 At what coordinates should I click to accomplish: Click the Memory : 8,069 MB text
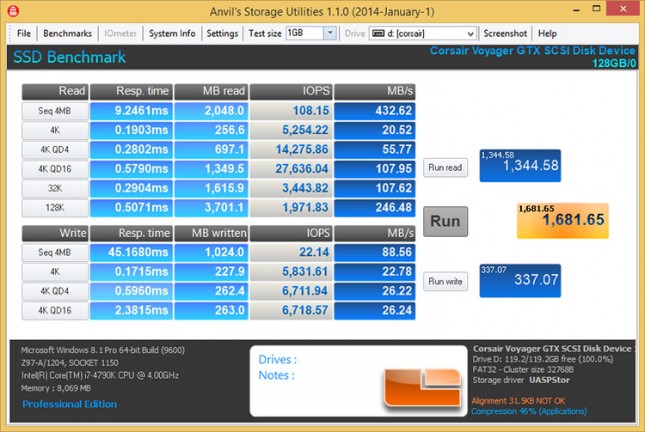click(56, 388)
